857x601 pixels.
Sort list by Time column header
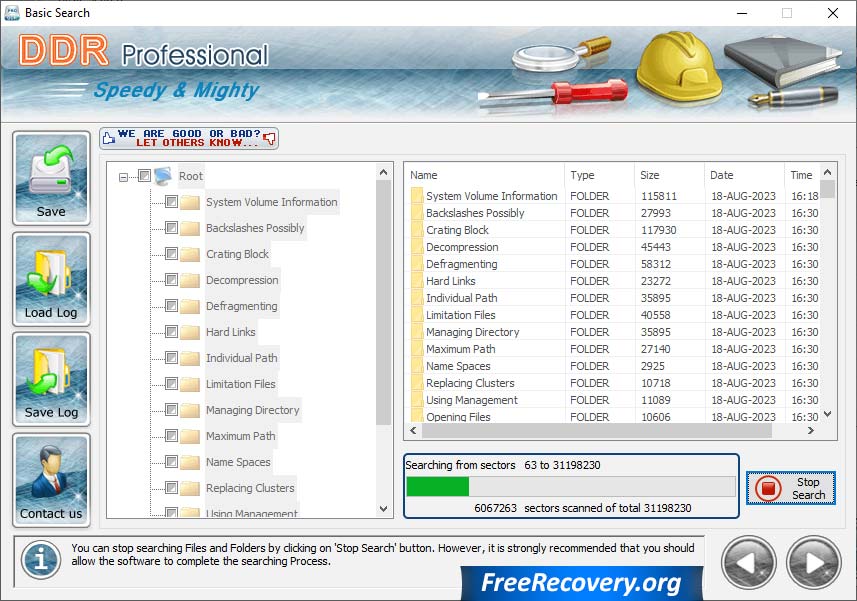[x=802, y=175]
